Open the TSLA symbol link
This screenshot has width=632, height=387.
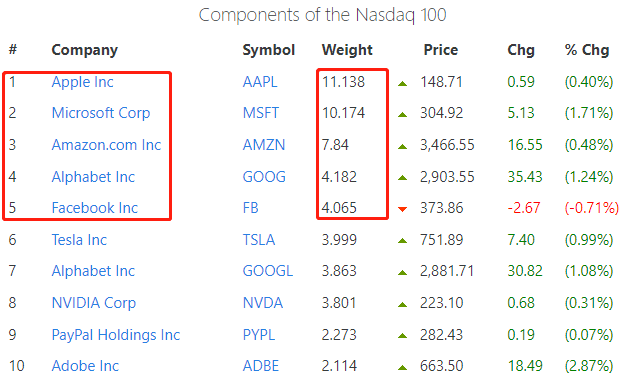[x=259, y=240]
